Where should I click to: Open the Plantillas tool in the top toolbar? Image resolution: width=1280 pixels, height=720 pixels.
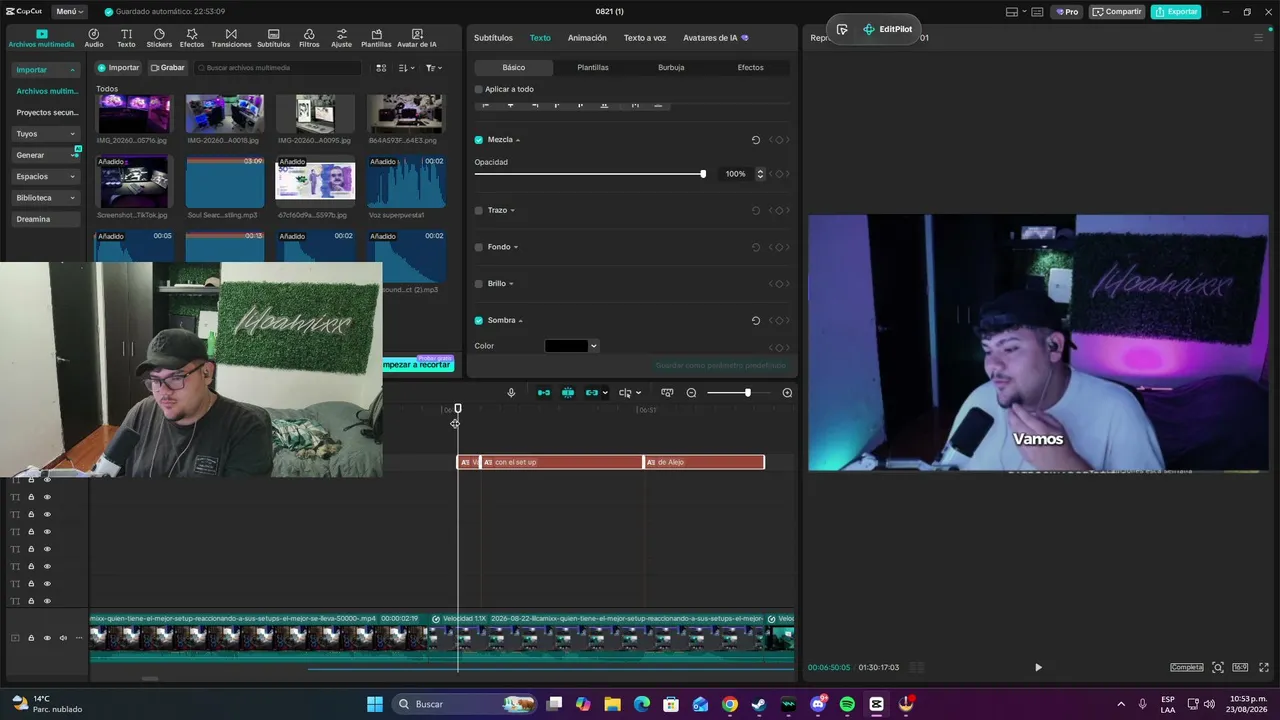(x=376, y=39)
